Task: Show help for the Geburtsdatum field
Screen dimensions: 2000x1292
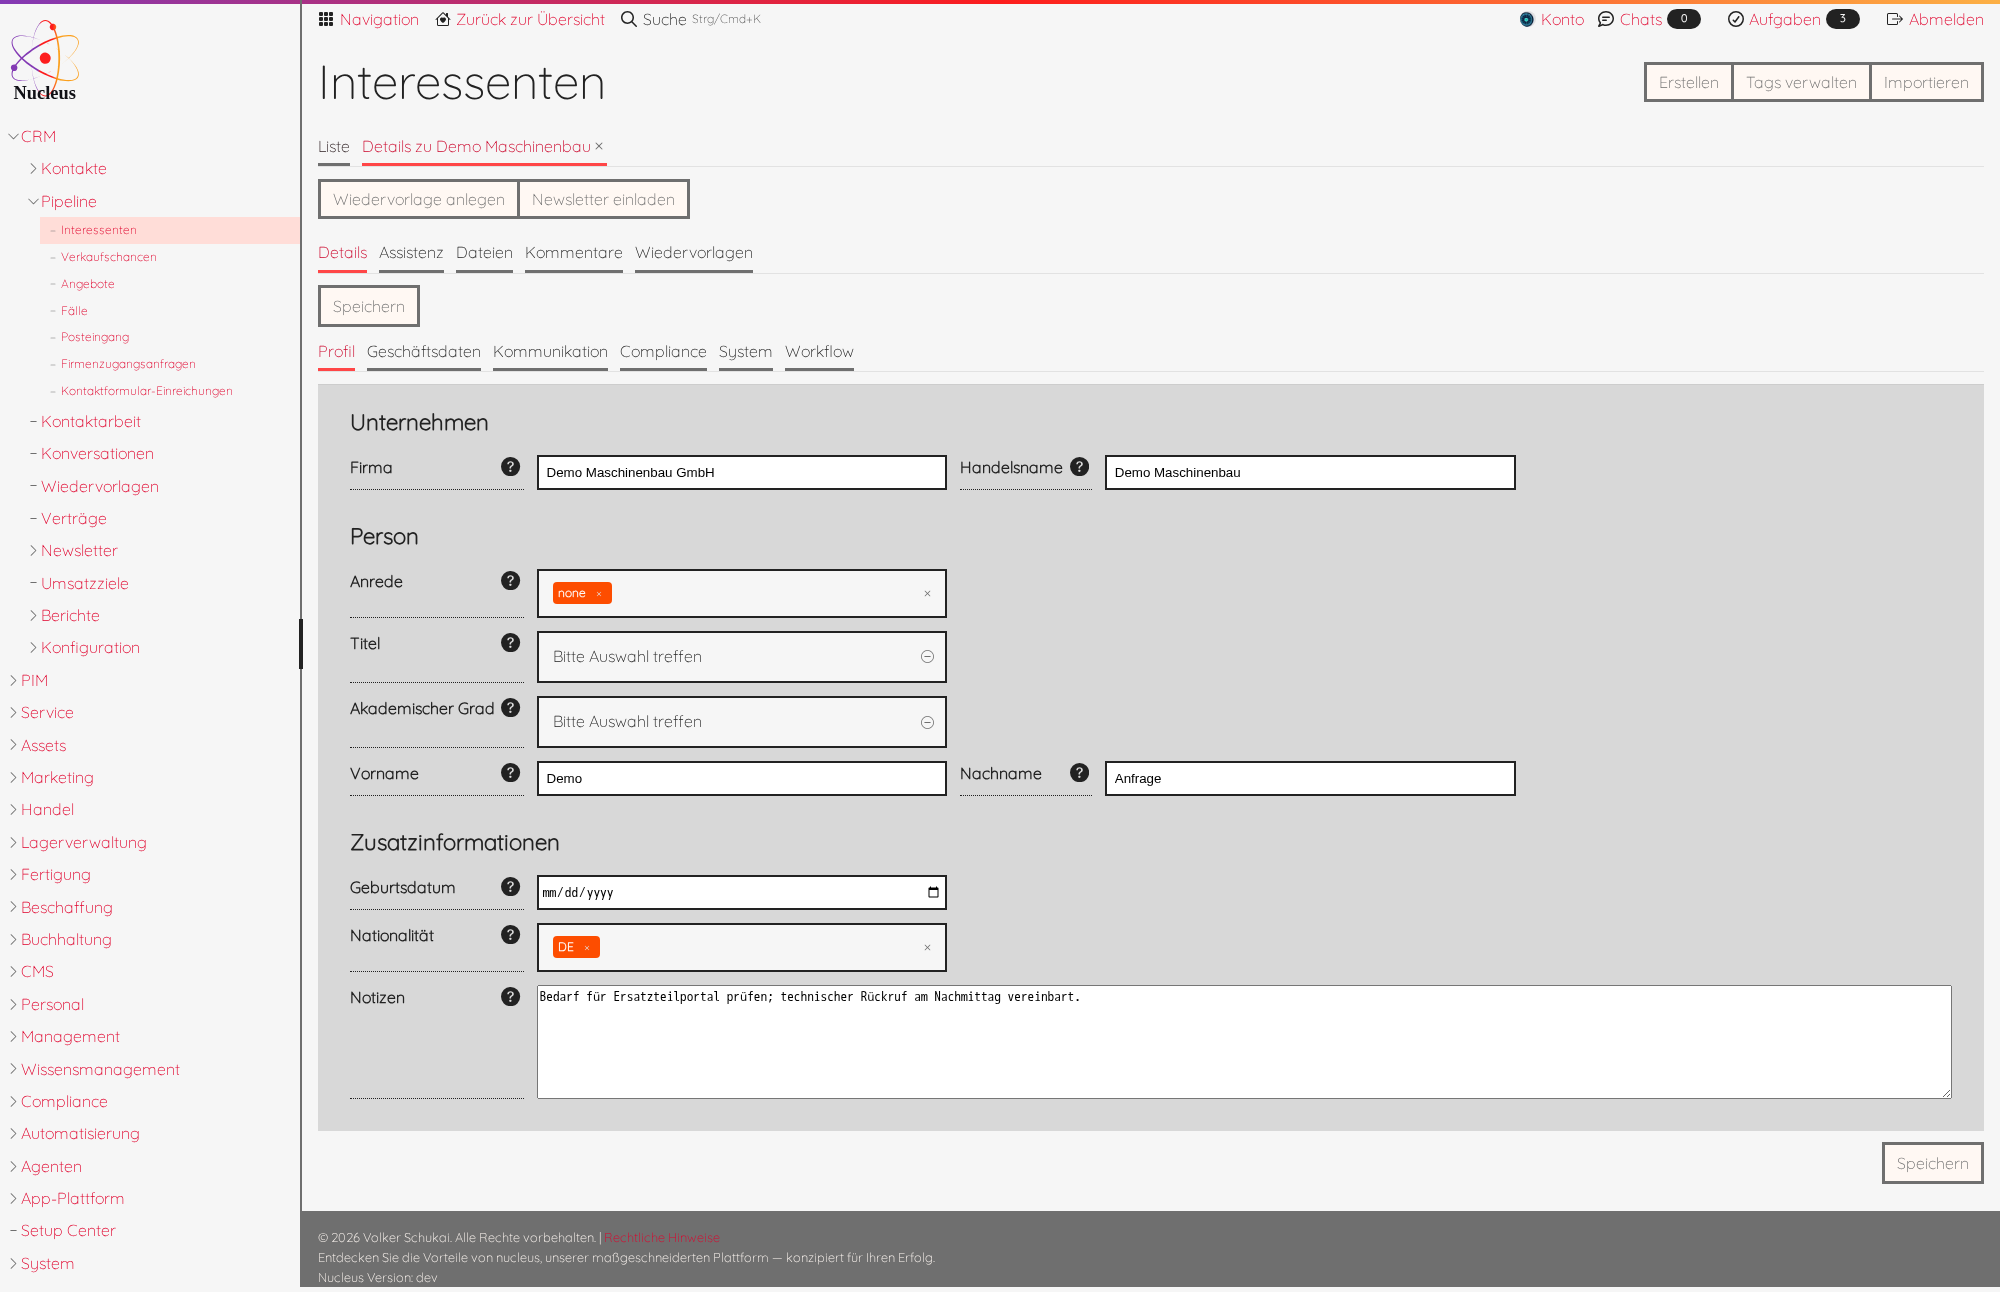Action: [x=511, y=887]
